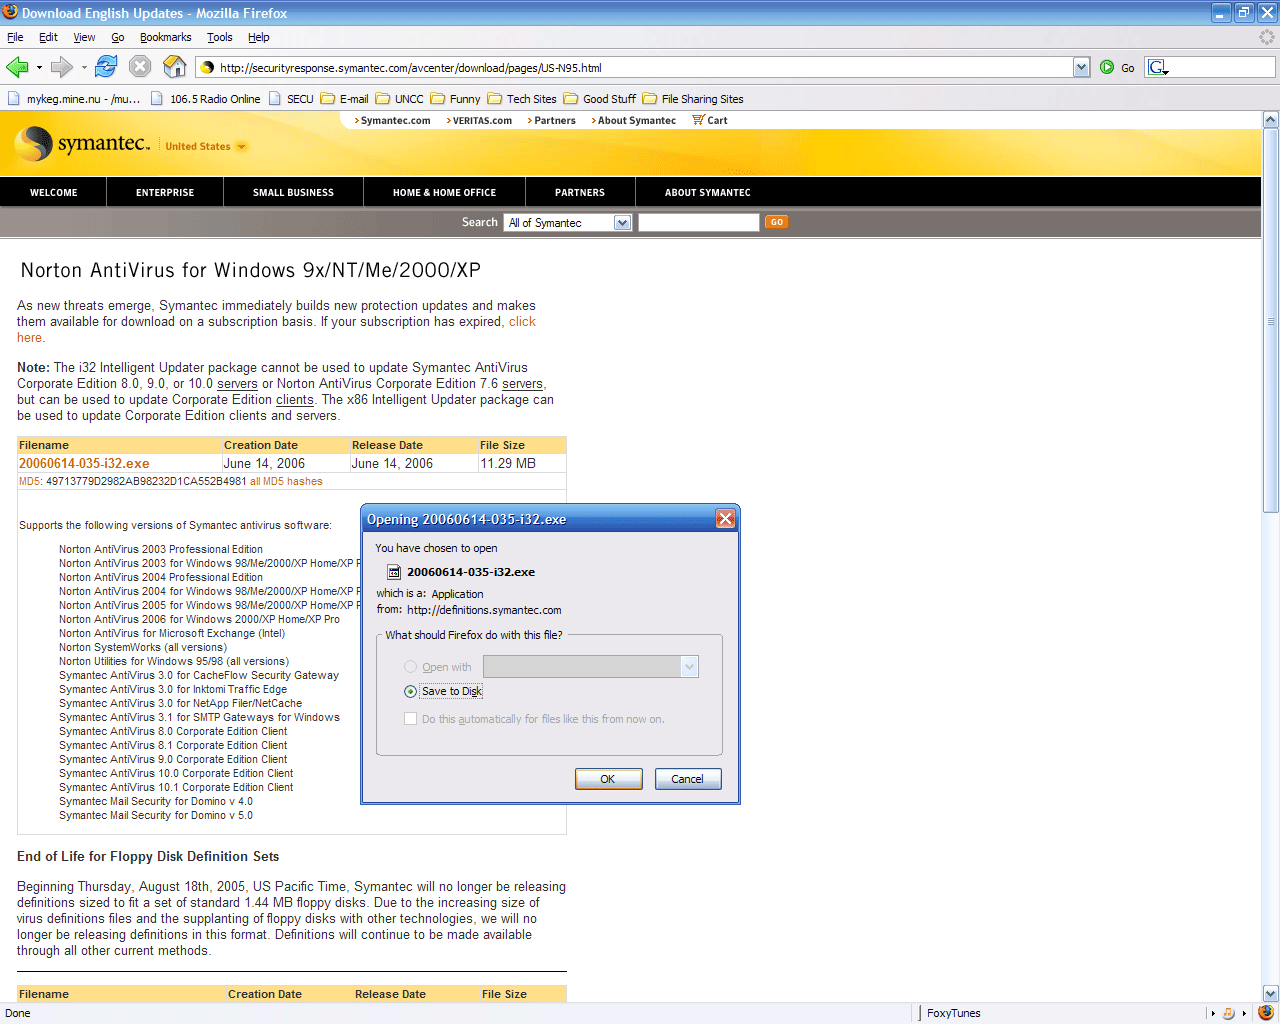Click the green Back arrow button

(17, 67)
